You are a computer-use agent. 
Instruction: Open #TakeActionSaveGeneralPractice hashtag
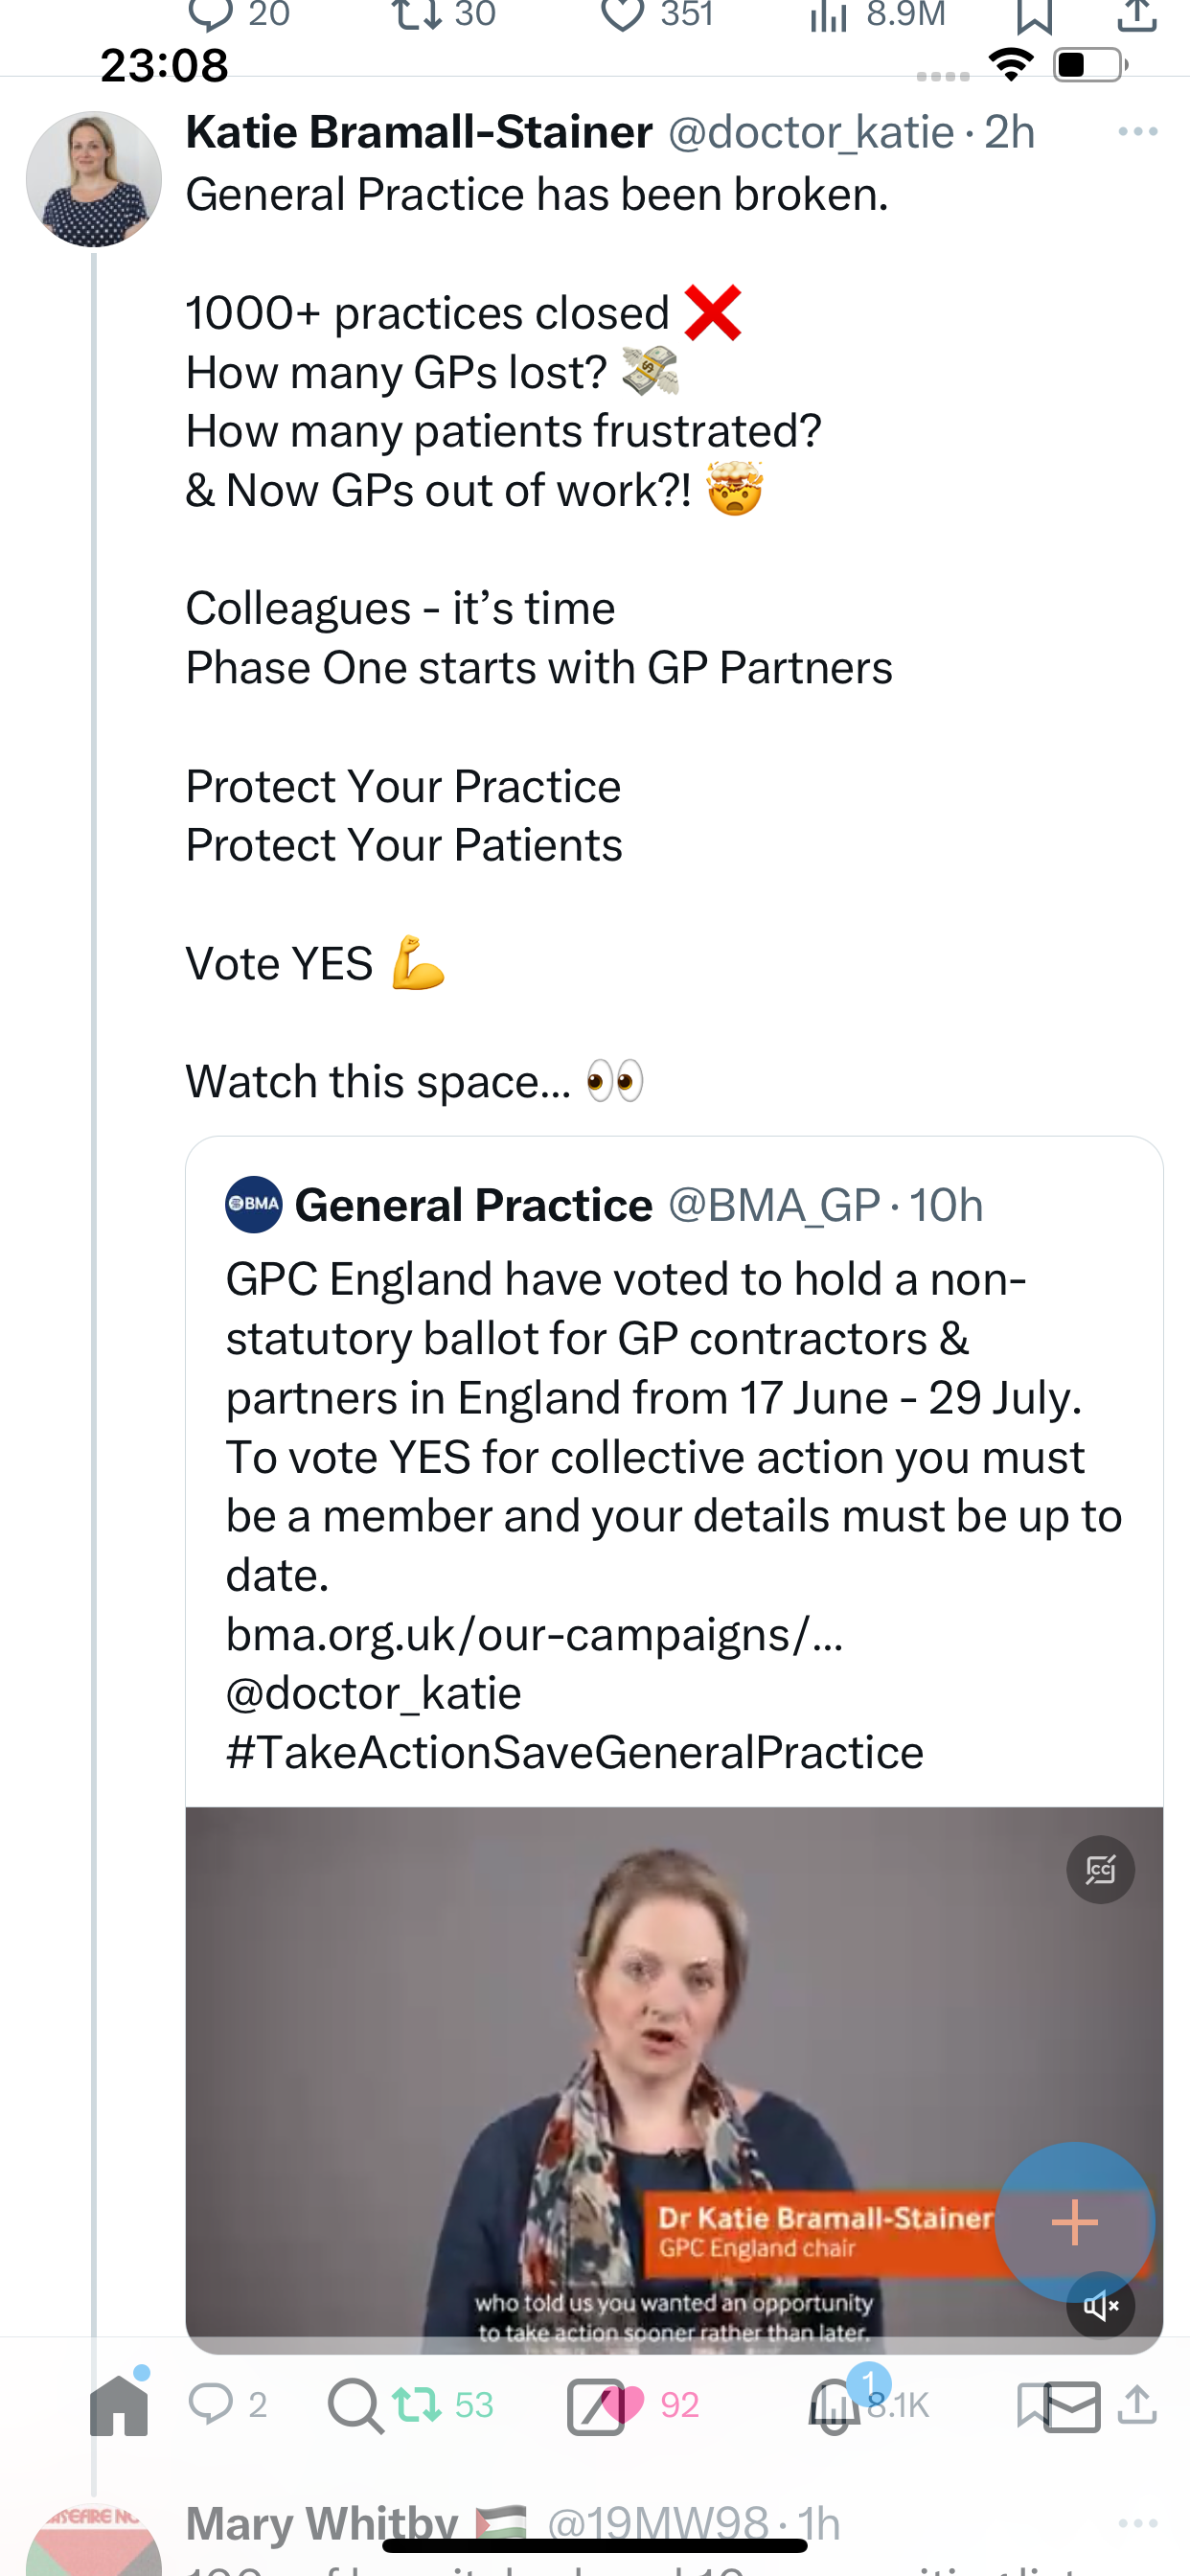pos(574,1752)
